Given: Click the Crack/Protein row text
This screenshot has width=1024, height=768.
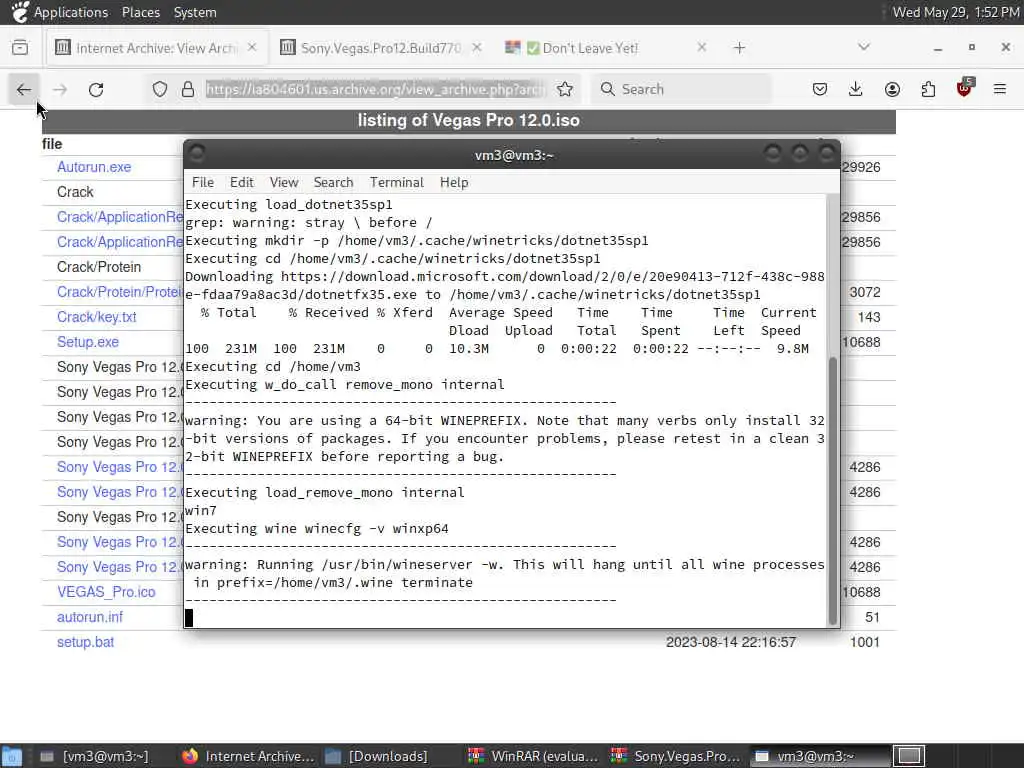Looking at the screenshot, I should tap(99, 267).
